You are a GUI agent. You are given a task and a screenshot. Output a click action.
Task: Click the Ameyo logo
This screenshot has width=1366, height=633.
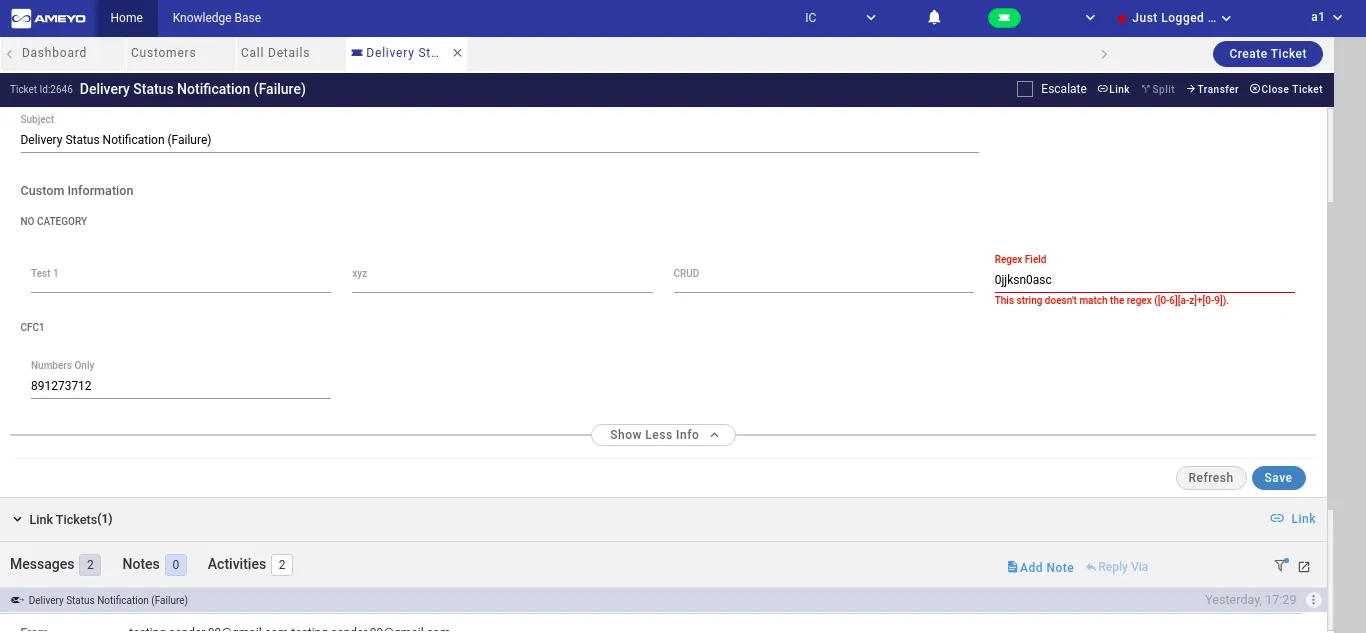47,18
